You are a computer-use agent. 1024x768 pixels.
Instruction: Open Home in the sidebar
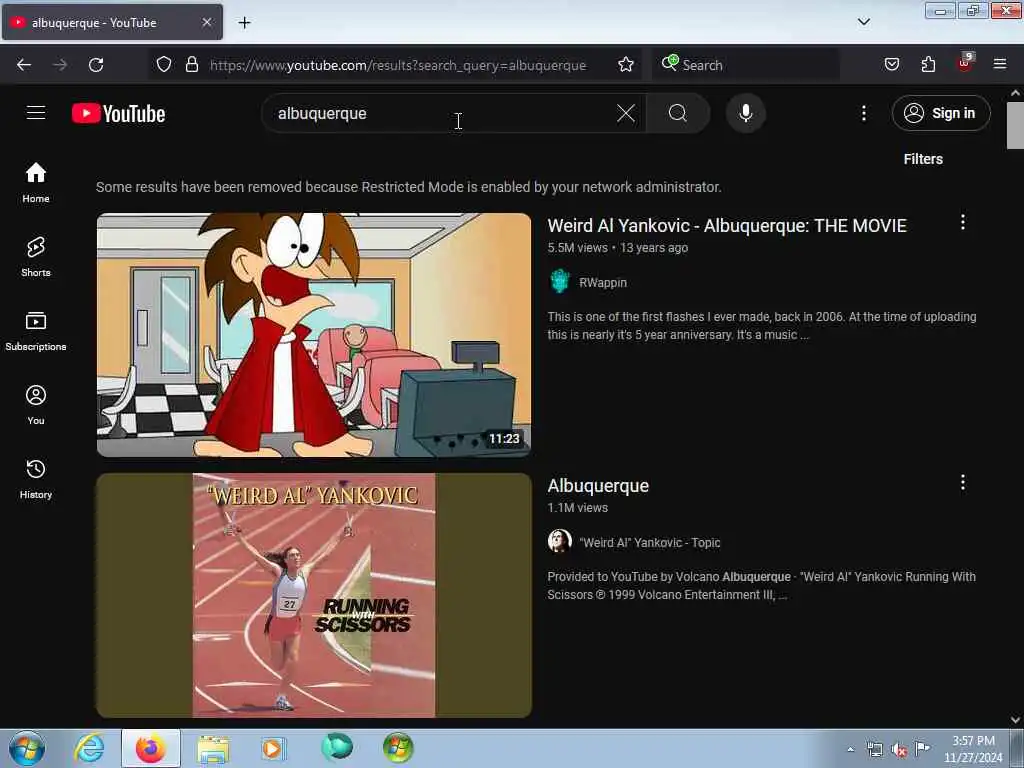coord(36,182)
